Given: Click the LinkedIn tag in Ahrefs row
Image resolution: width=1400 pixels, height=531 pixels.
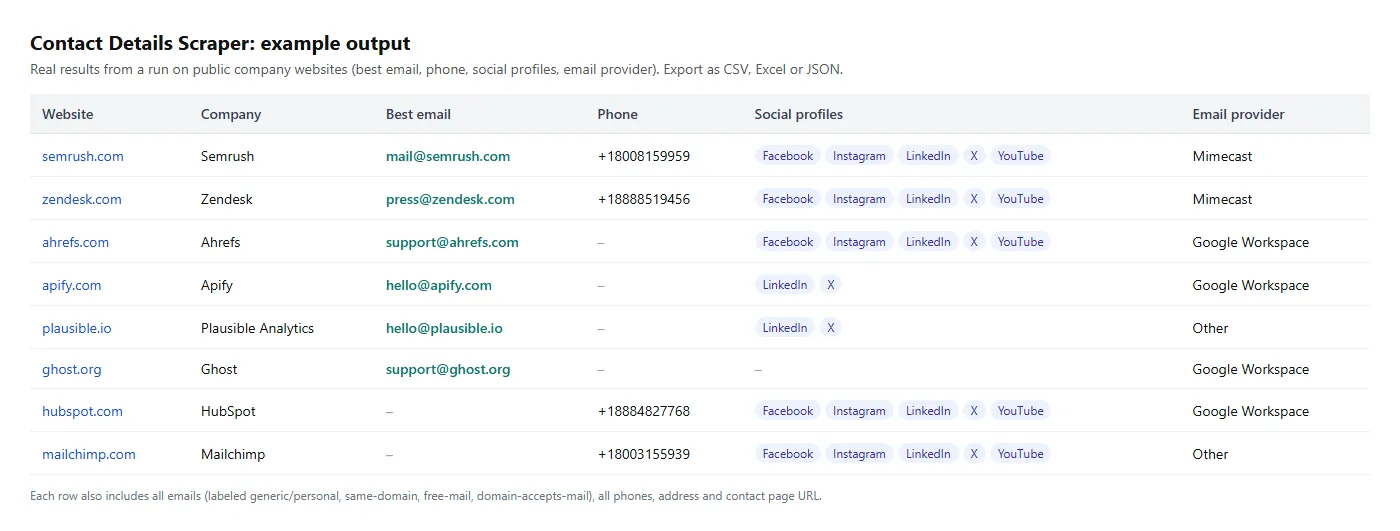Looking at the screenshot, I should (x=928, y=242).
